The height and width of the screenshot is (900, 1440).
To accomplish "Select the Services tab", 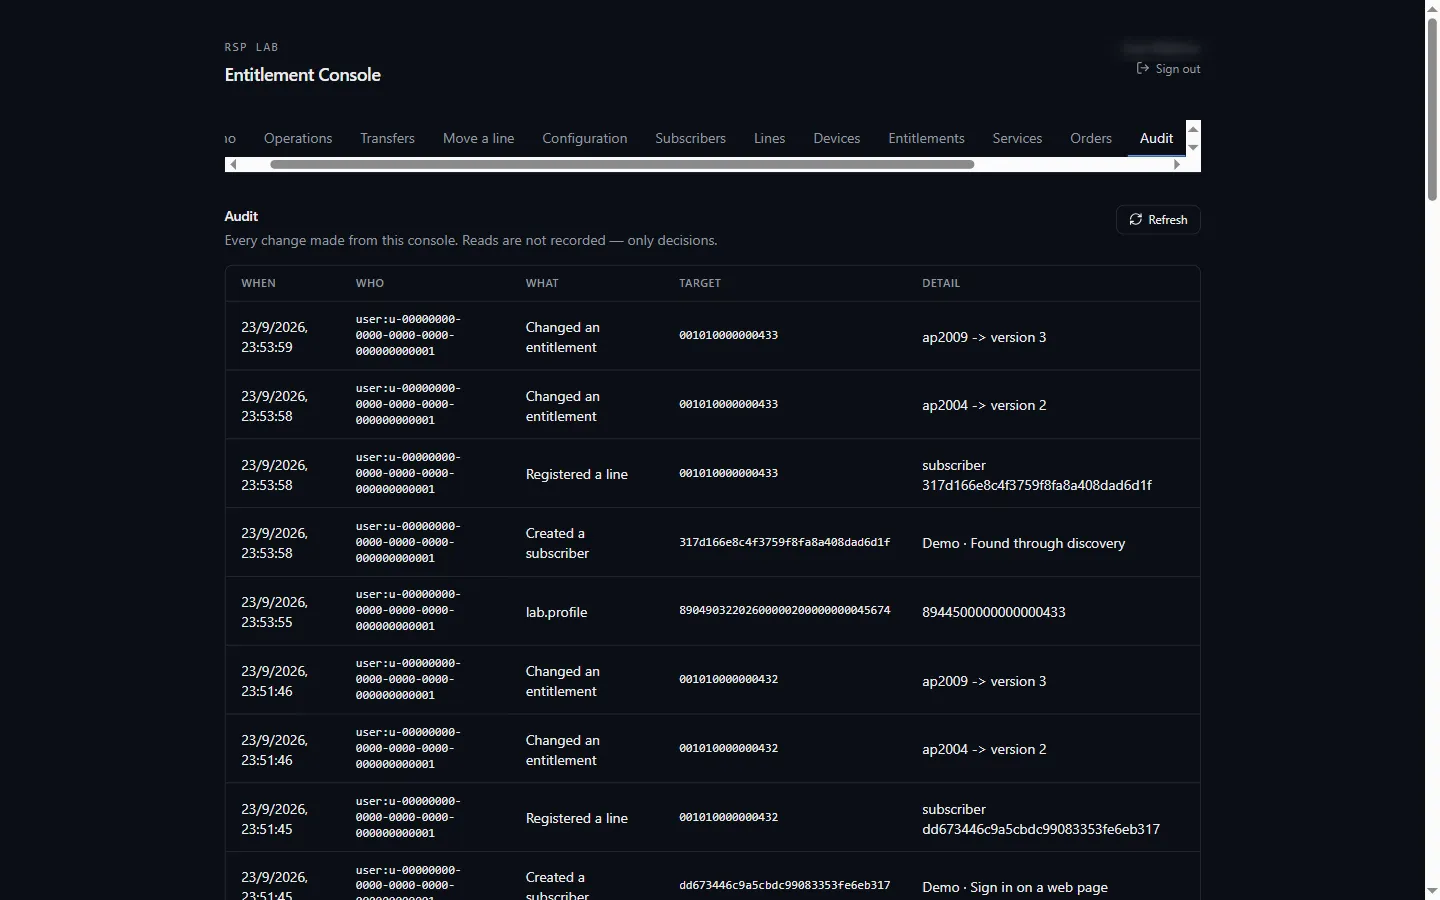I will pyautogui.click(x=1017, y=138).
